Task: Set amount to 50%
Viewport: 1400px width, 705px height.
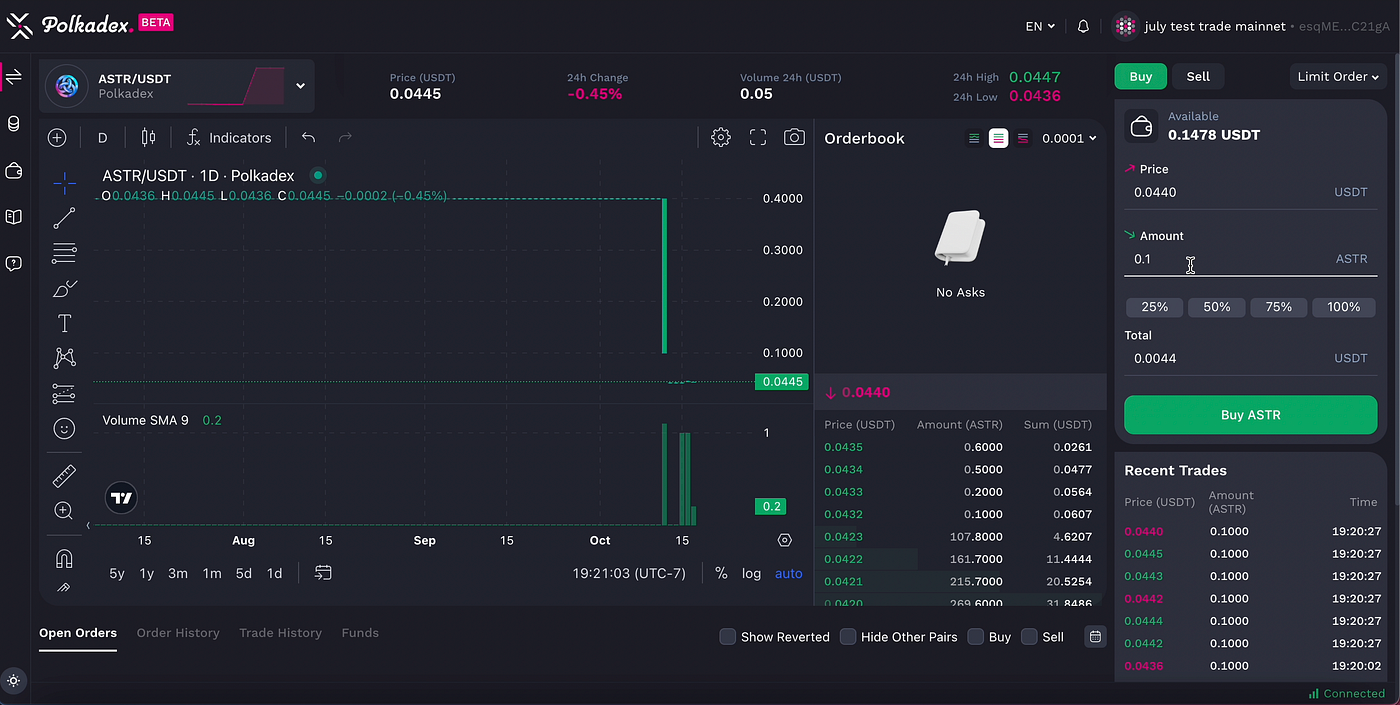Action: [x=1217, y=307]
